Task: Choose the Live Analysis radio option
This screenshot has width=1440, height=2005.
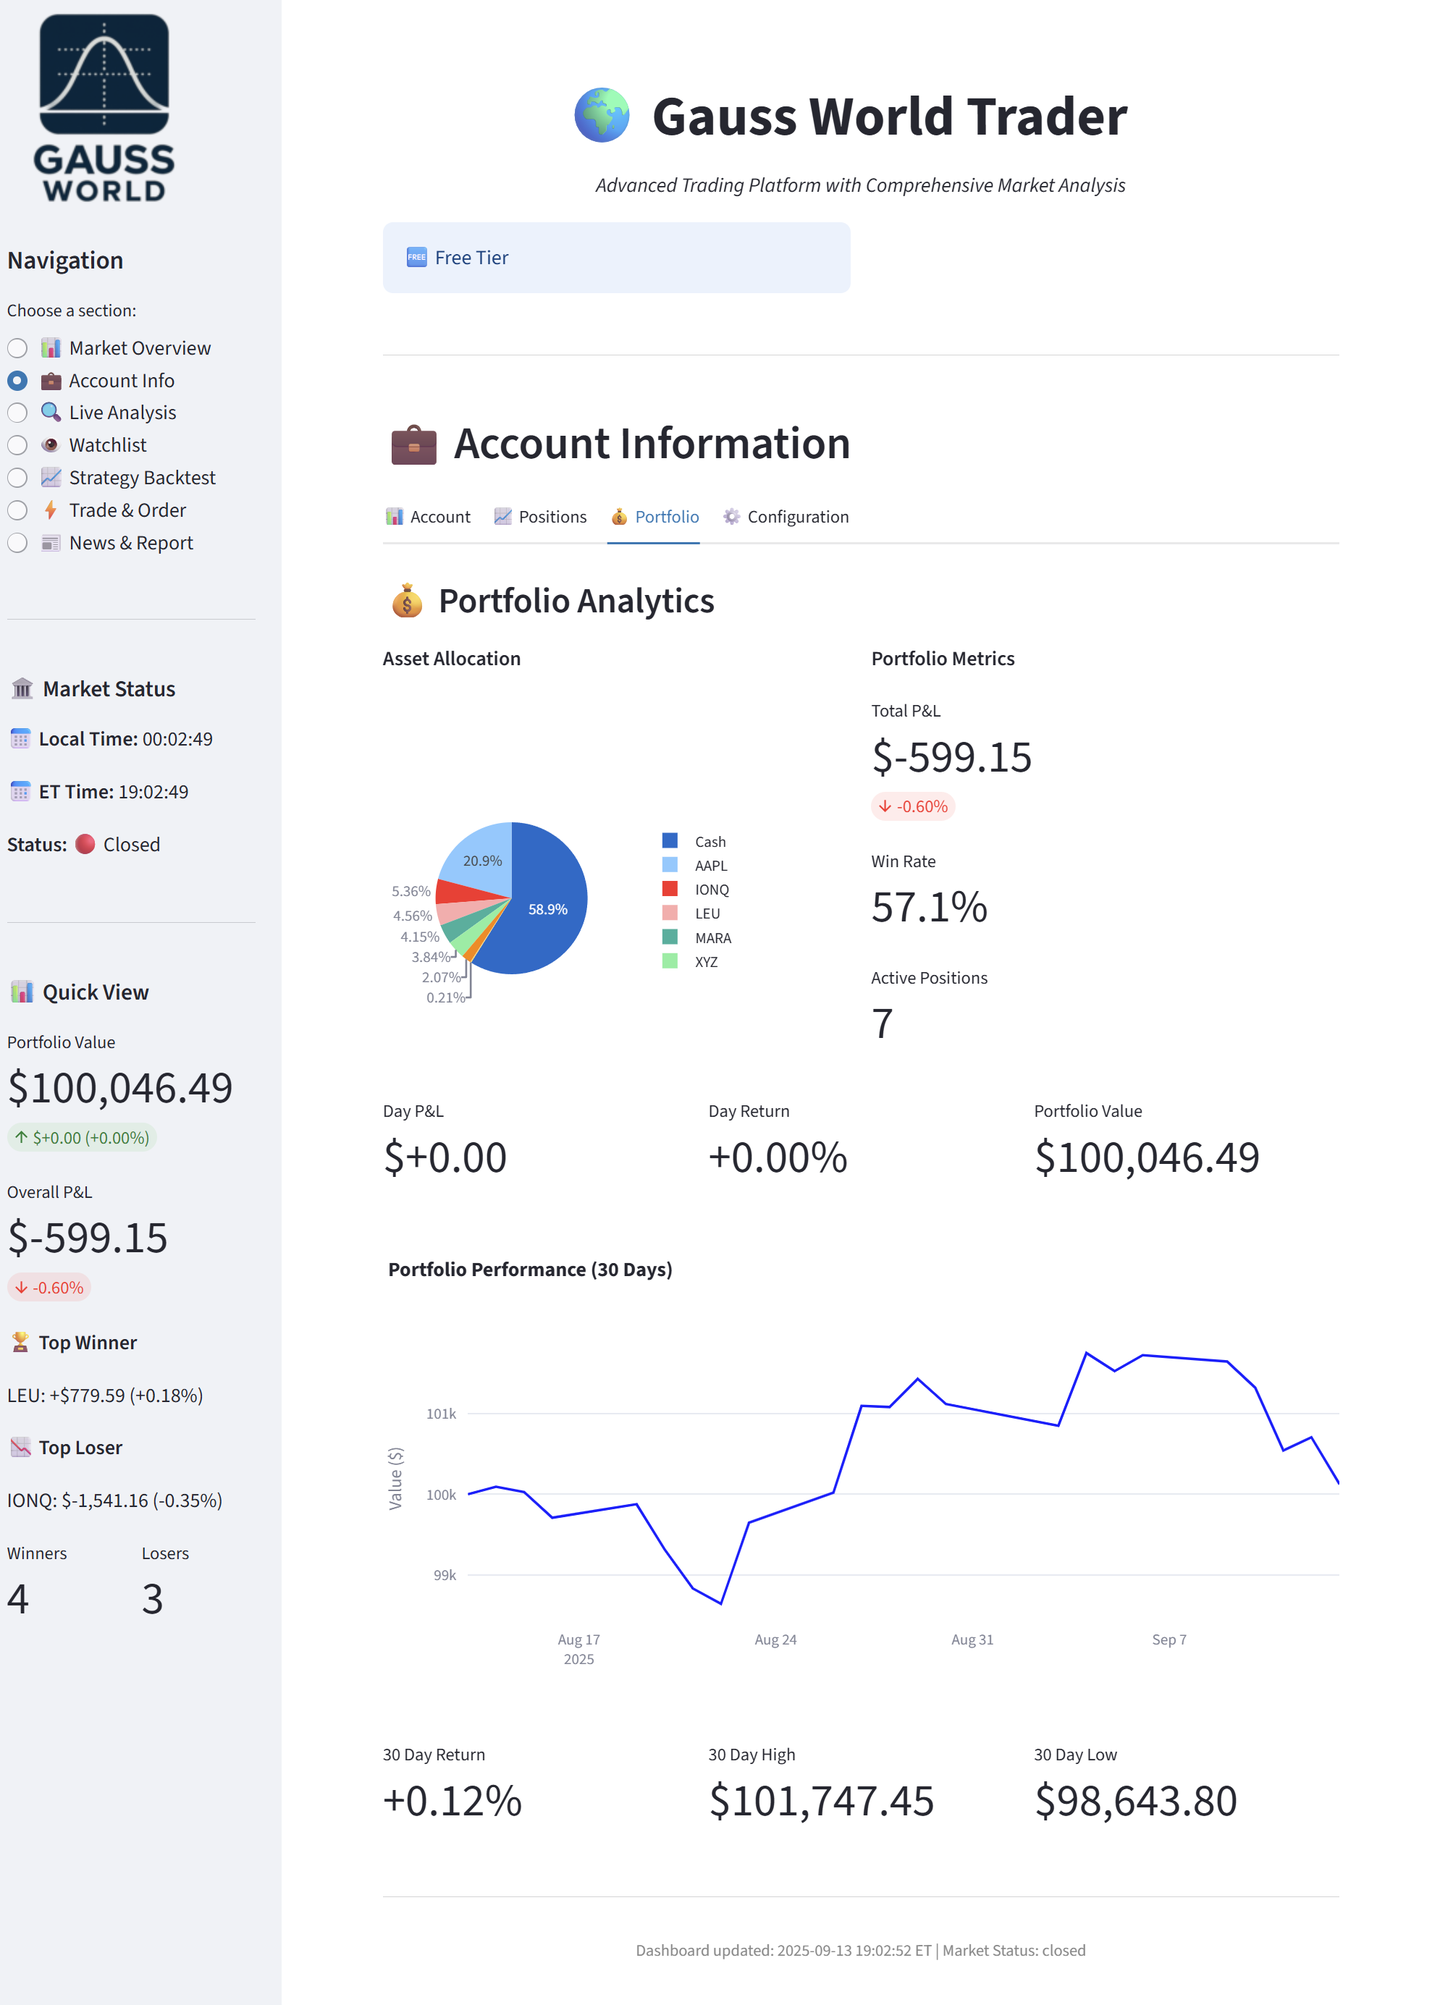Action: click(x=18, y=413)
